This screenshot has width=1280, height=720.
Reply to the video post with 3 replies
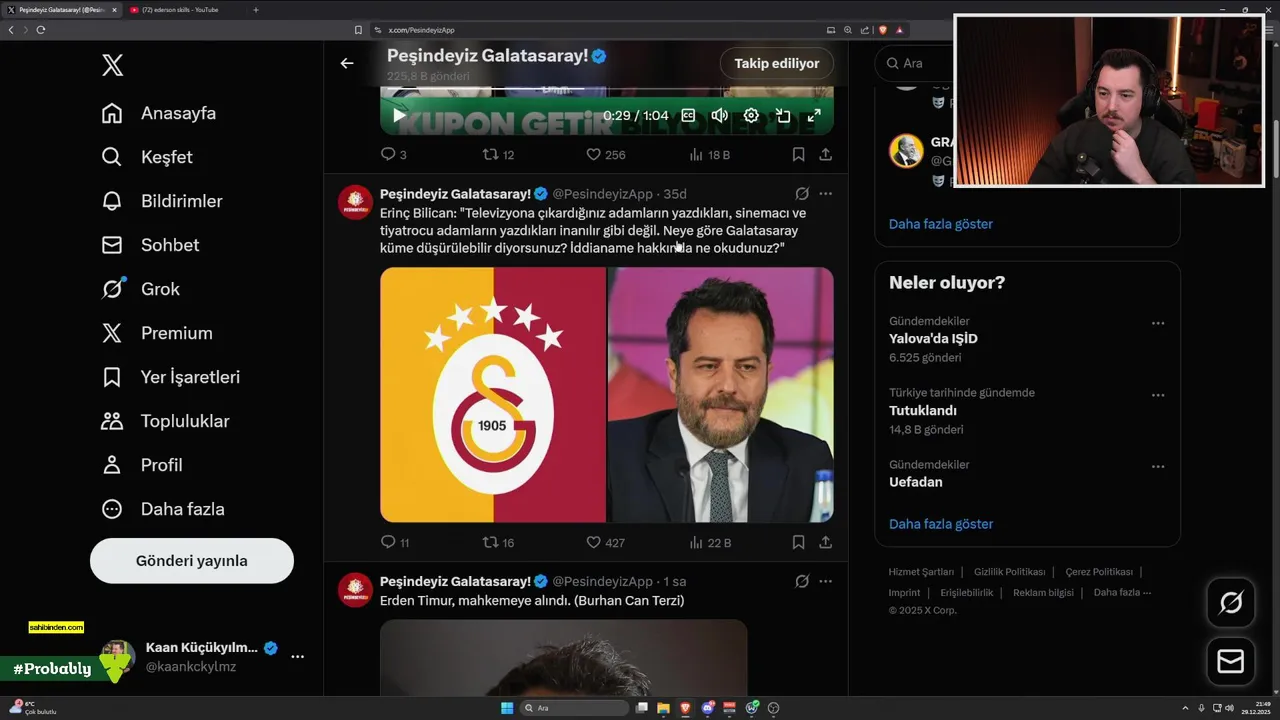pos(394,155)
